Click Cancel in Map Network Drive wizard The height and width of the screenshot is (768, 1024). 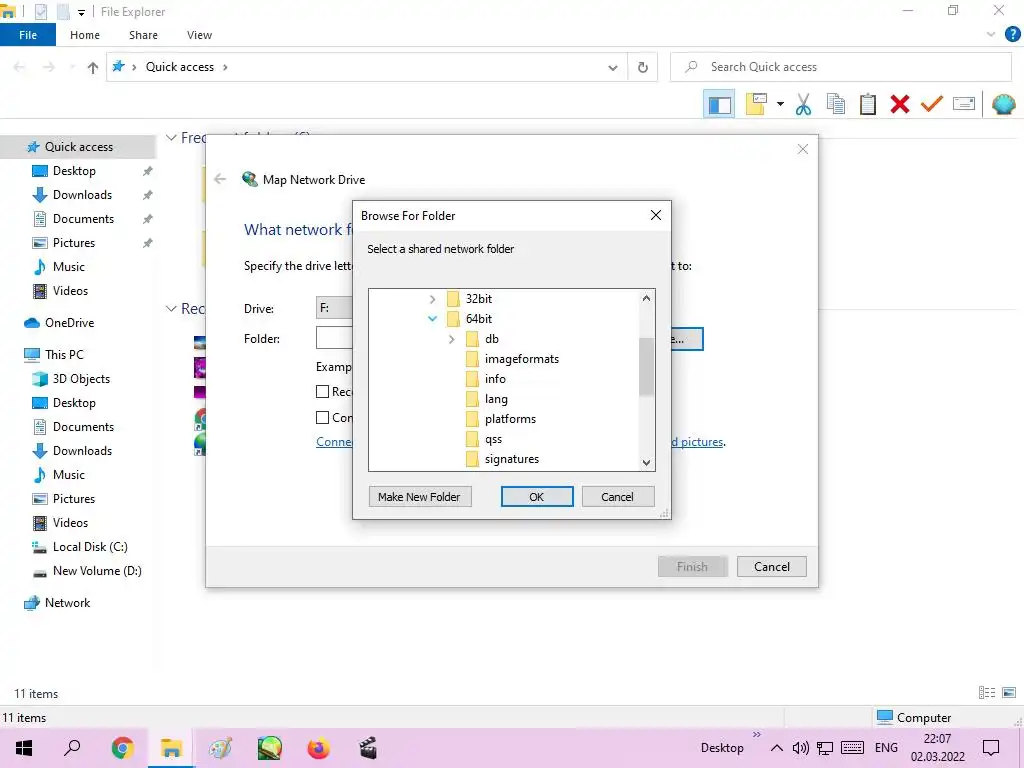point(772,566)
